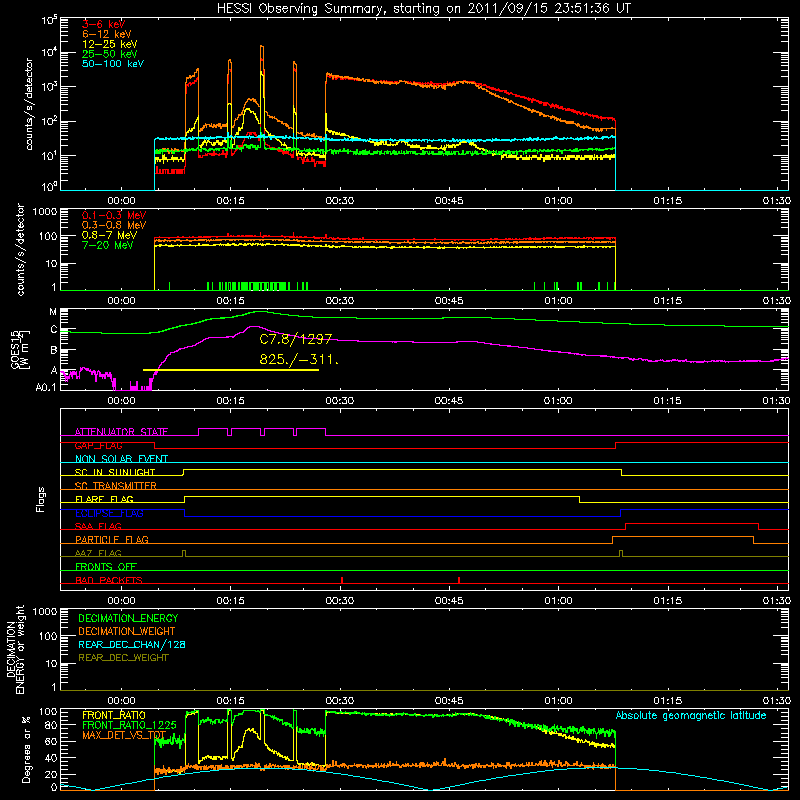Screen dimensions: 800x800
Task: Select the 12-25 keV legend label
Action: 110,44
